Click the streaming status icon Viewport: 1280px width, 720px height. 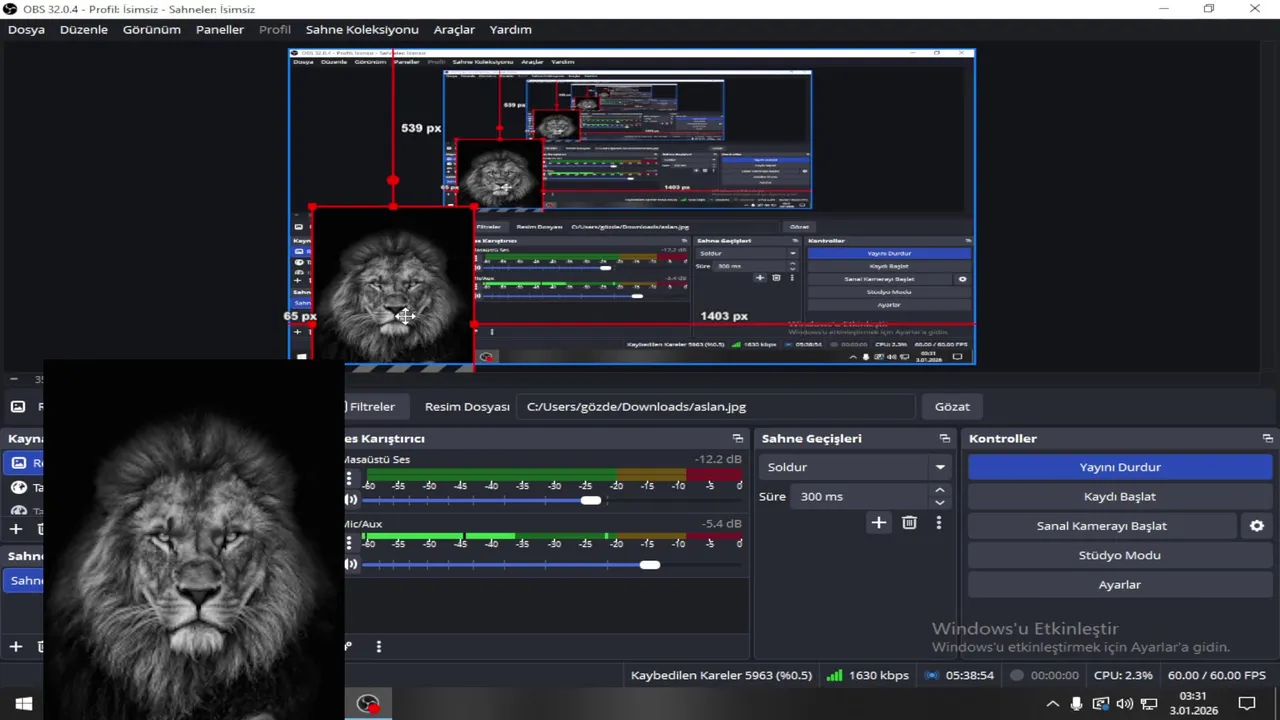pos(931,675)
